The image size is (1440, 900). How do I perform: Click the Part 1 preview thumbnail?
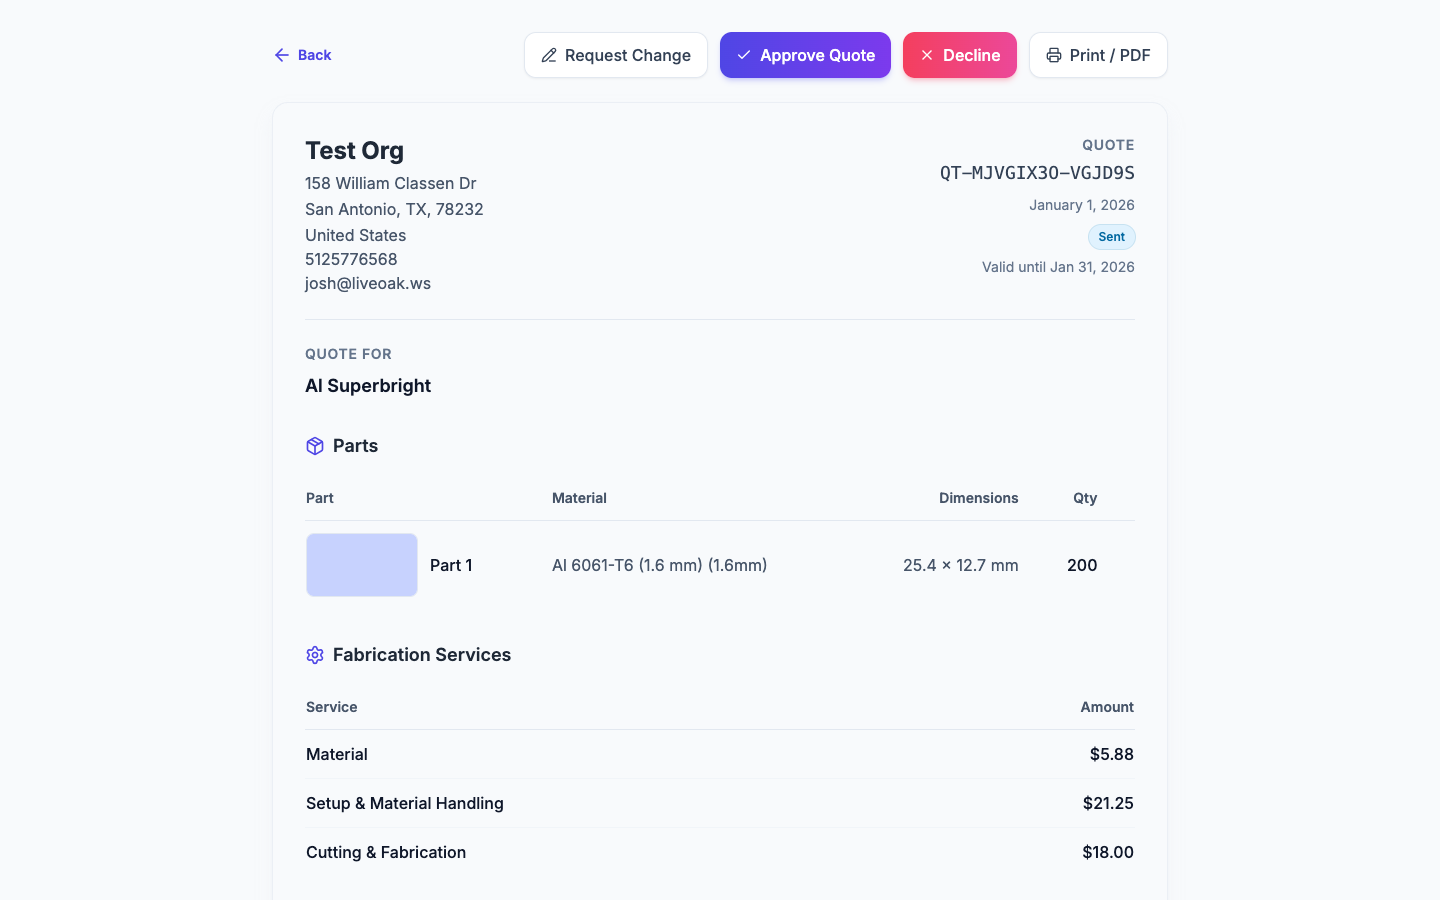(x=361, y=564)
